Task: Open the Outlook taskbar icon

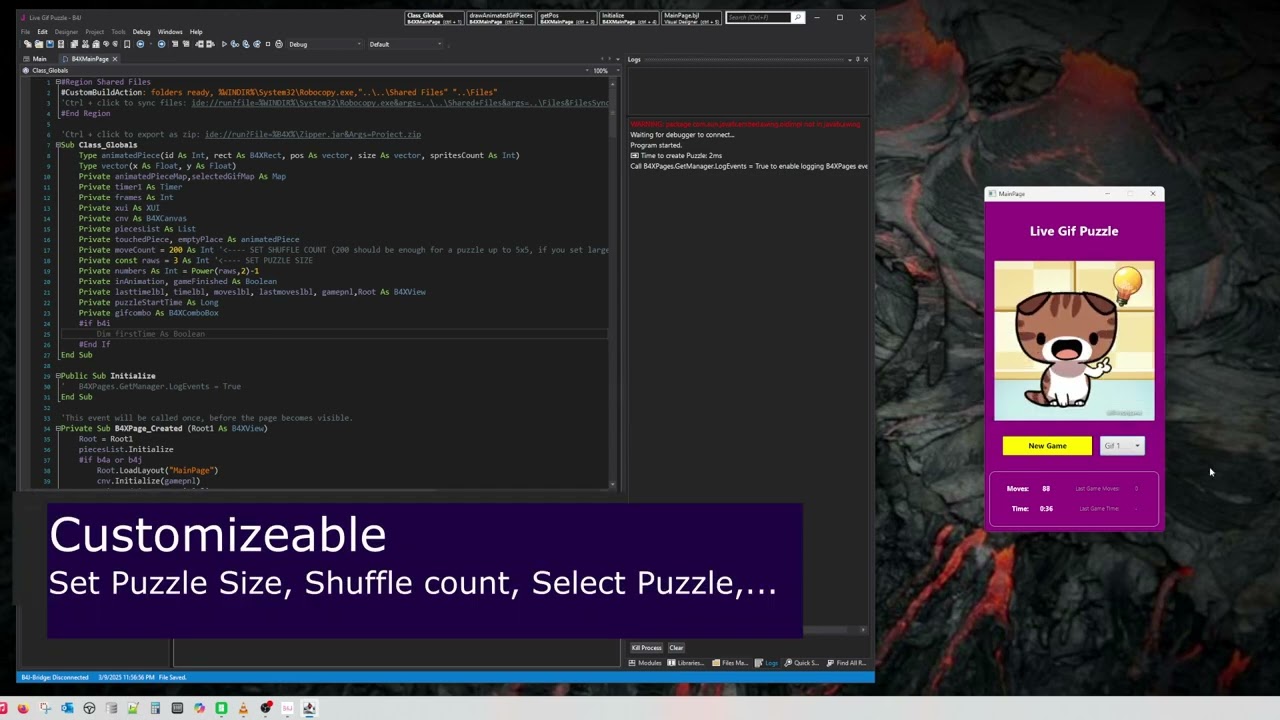Action: [67, 708]
